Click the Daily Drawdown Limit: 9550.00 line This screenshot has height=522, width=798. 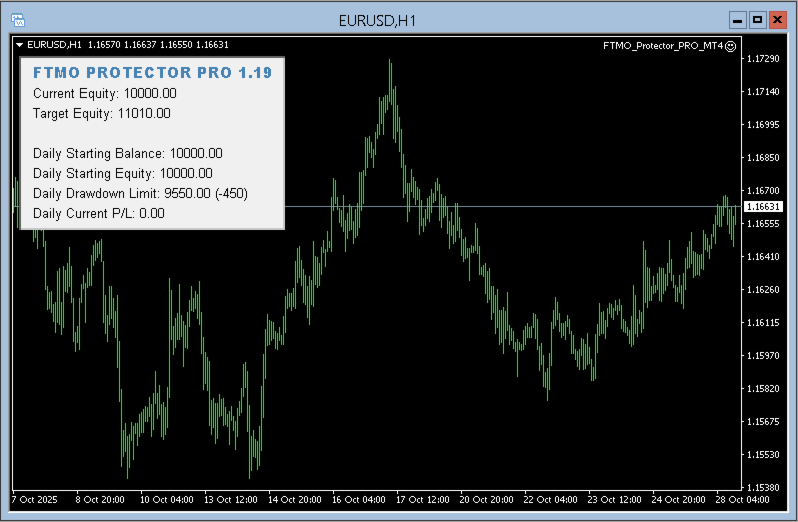point(140,193)
